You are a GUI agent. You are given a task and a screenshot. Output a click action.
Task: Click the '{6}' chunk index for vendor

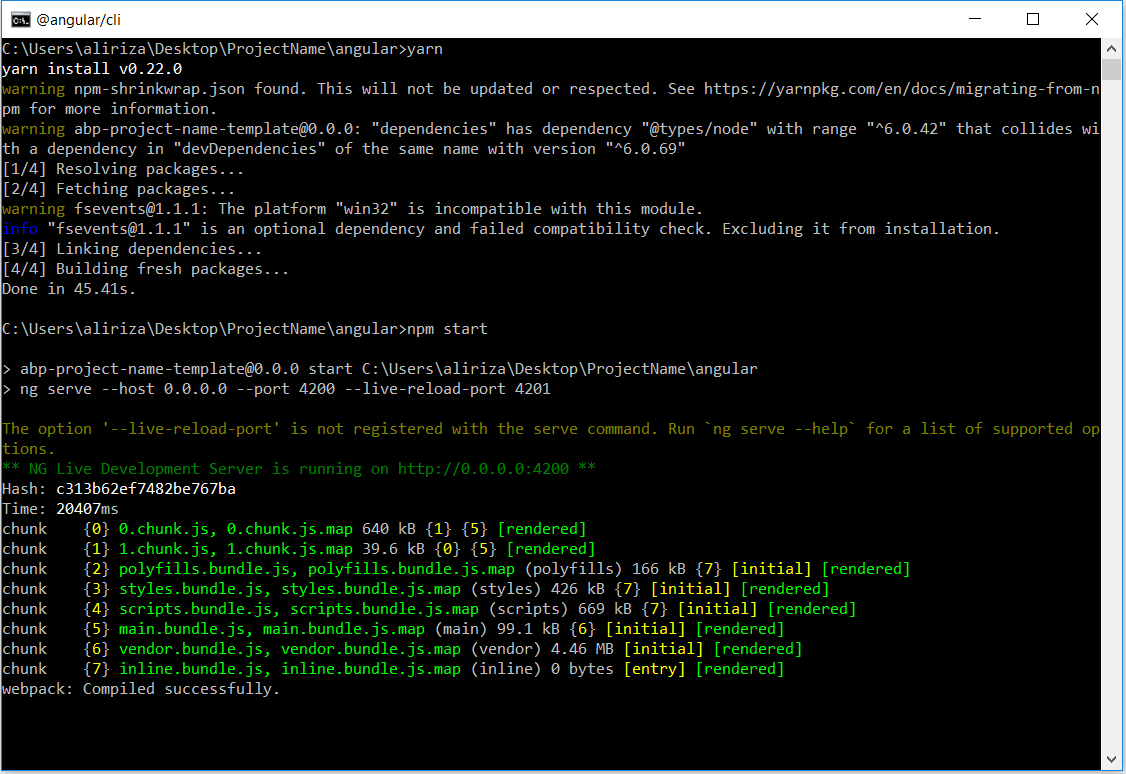click(96, 649)
